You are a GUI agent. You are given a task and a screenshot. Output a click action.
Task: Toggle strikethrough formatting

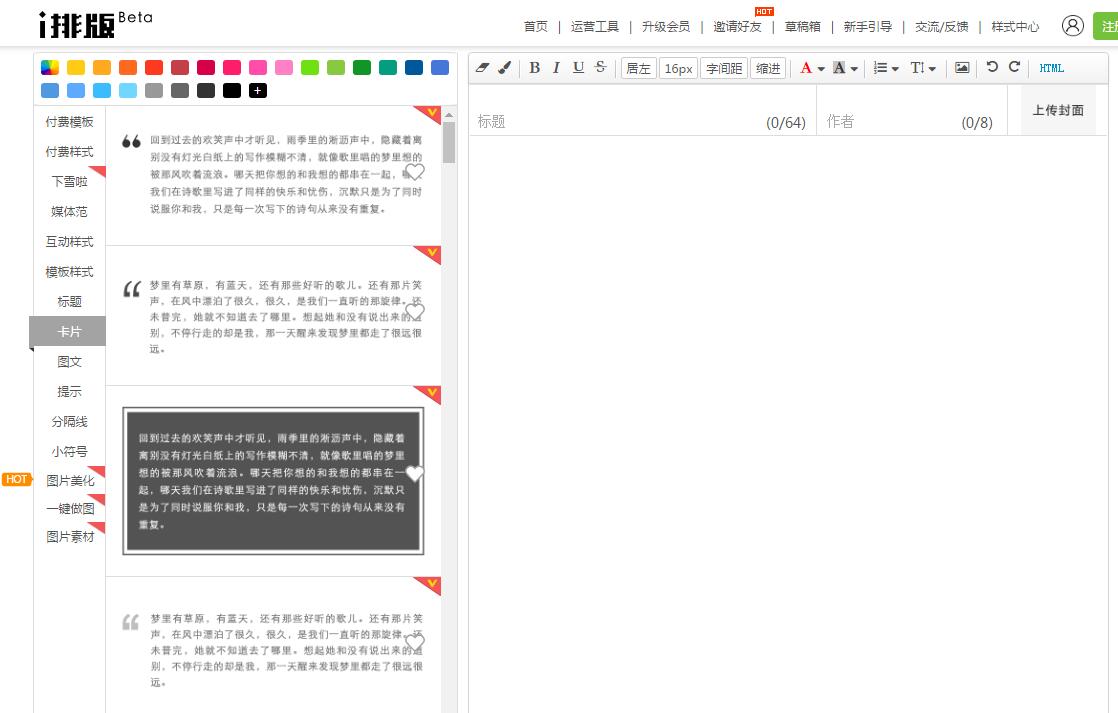[600, 67]
